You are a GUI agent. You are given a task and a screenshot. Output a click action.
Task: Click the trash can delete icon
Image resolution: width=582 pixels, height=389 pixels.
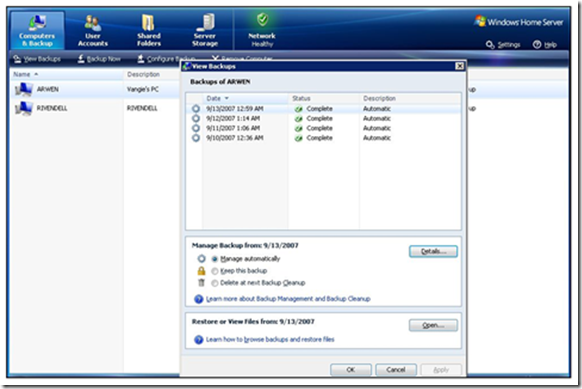click(201, 283)
